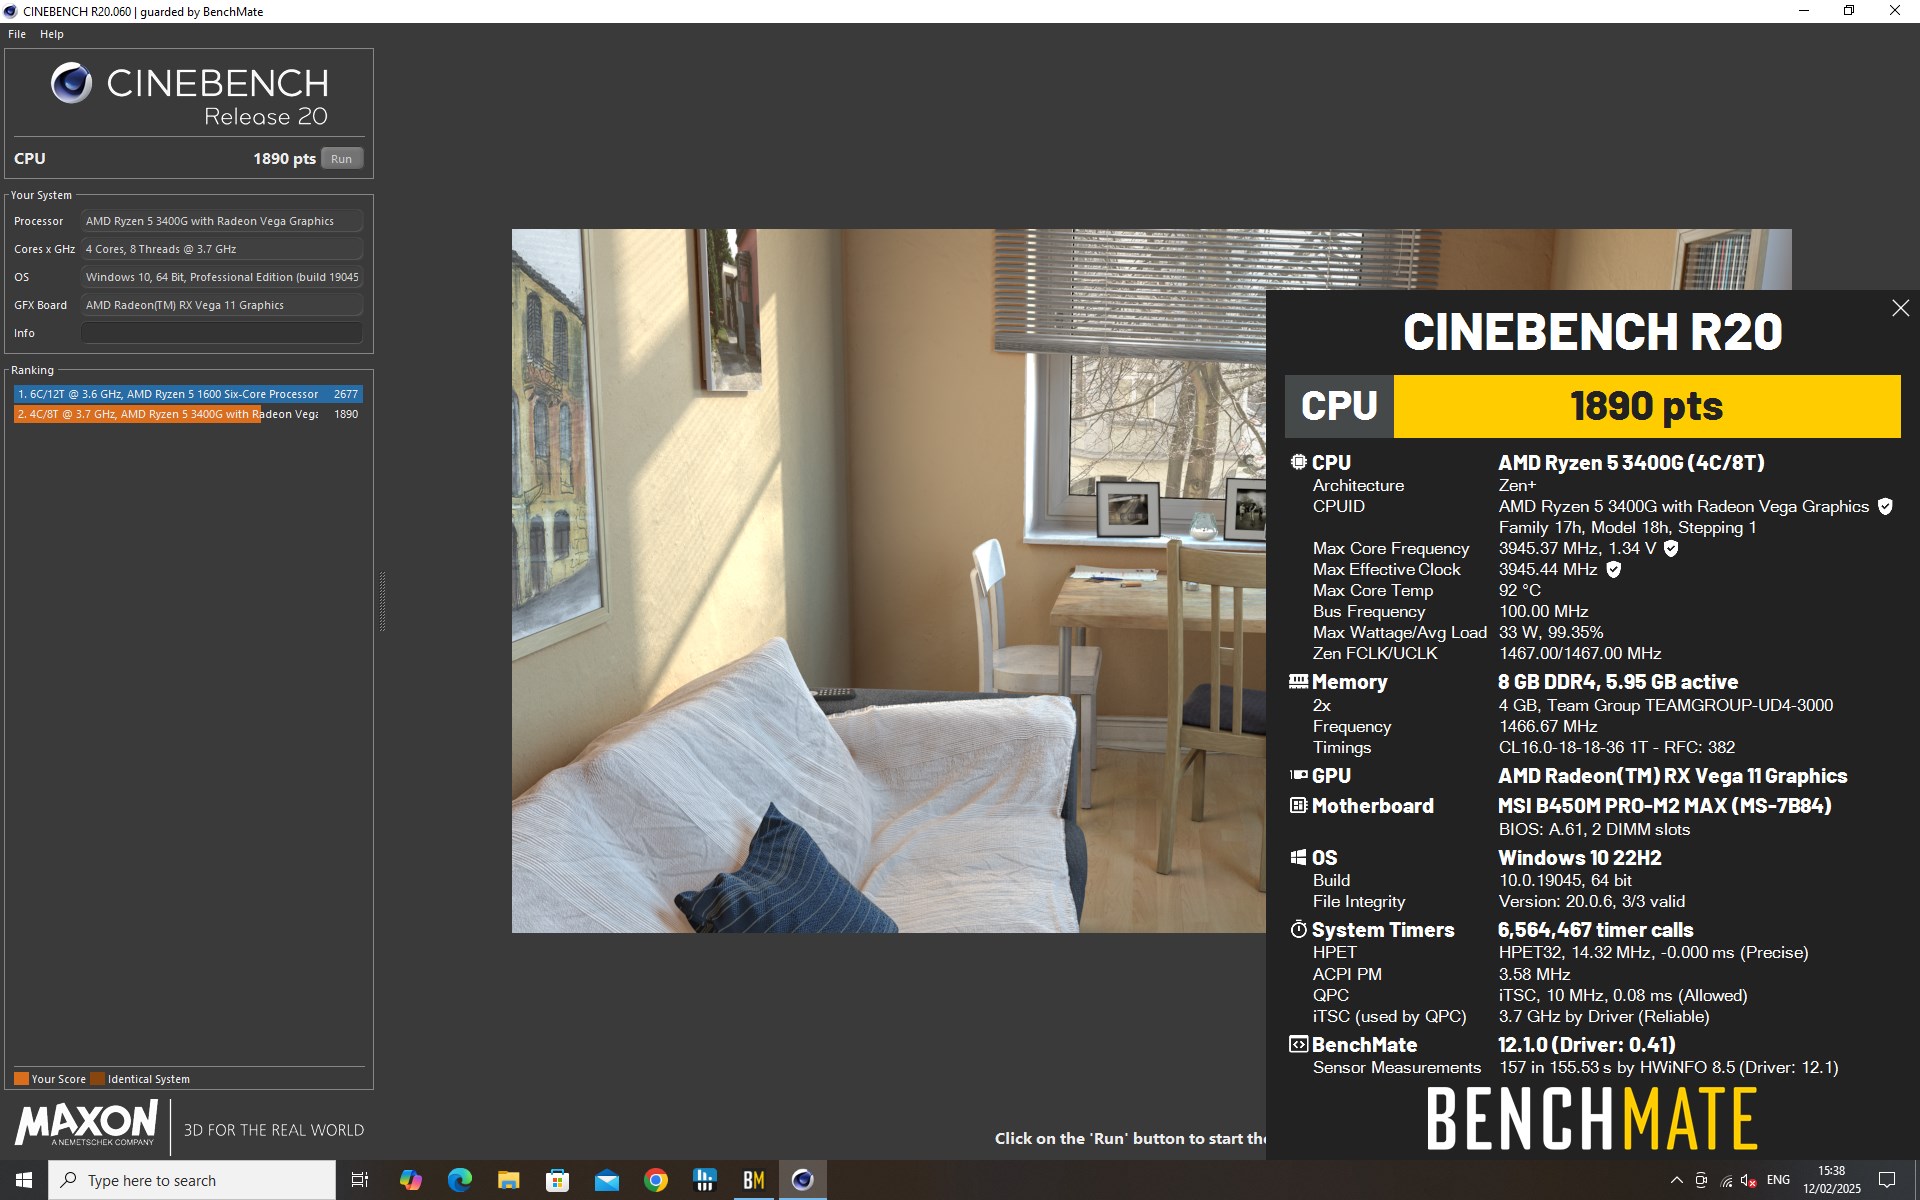
Task: Click the OS Windows logo icon
Action: tap(1298, 857)
